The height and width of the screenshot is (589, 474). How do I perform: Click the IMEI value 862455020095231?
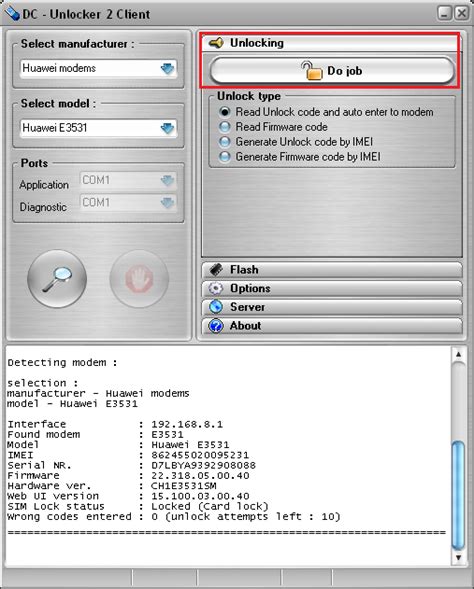pyautogui.click(x=200, y=455)
